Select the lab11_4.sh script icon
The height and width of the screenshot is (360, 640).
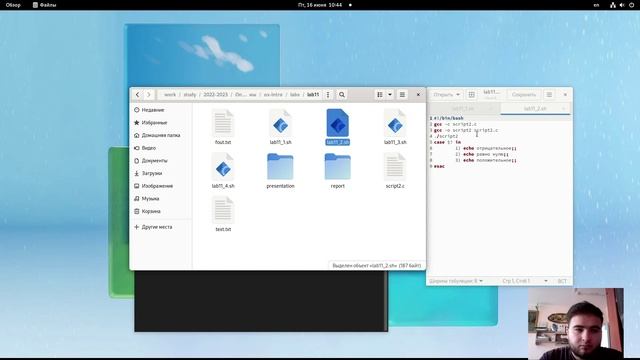tap(223, 167)
